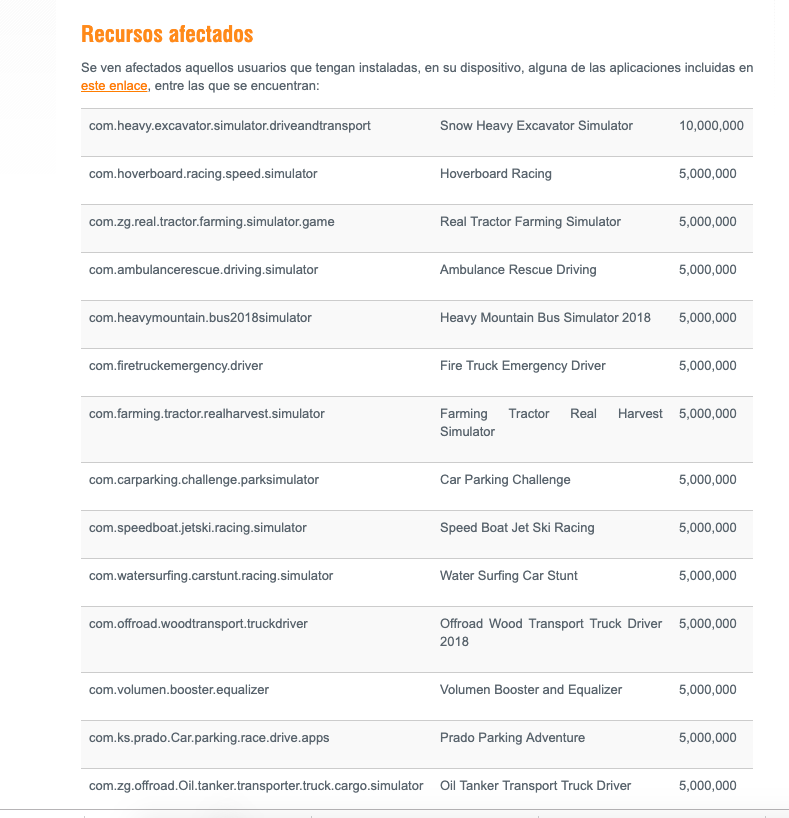The height and width of the screenshot is (818, 789).
Task: Click the "Recursos afectados" heading
Action: (x=167, y=34)
